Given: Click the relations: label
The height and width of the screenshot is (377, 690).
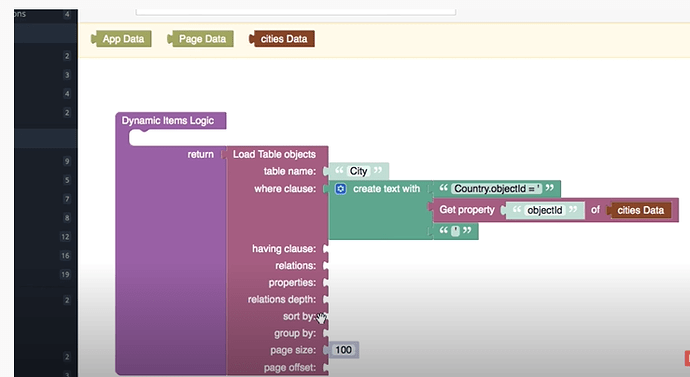Looking at the screenshot, I should 295,265.
